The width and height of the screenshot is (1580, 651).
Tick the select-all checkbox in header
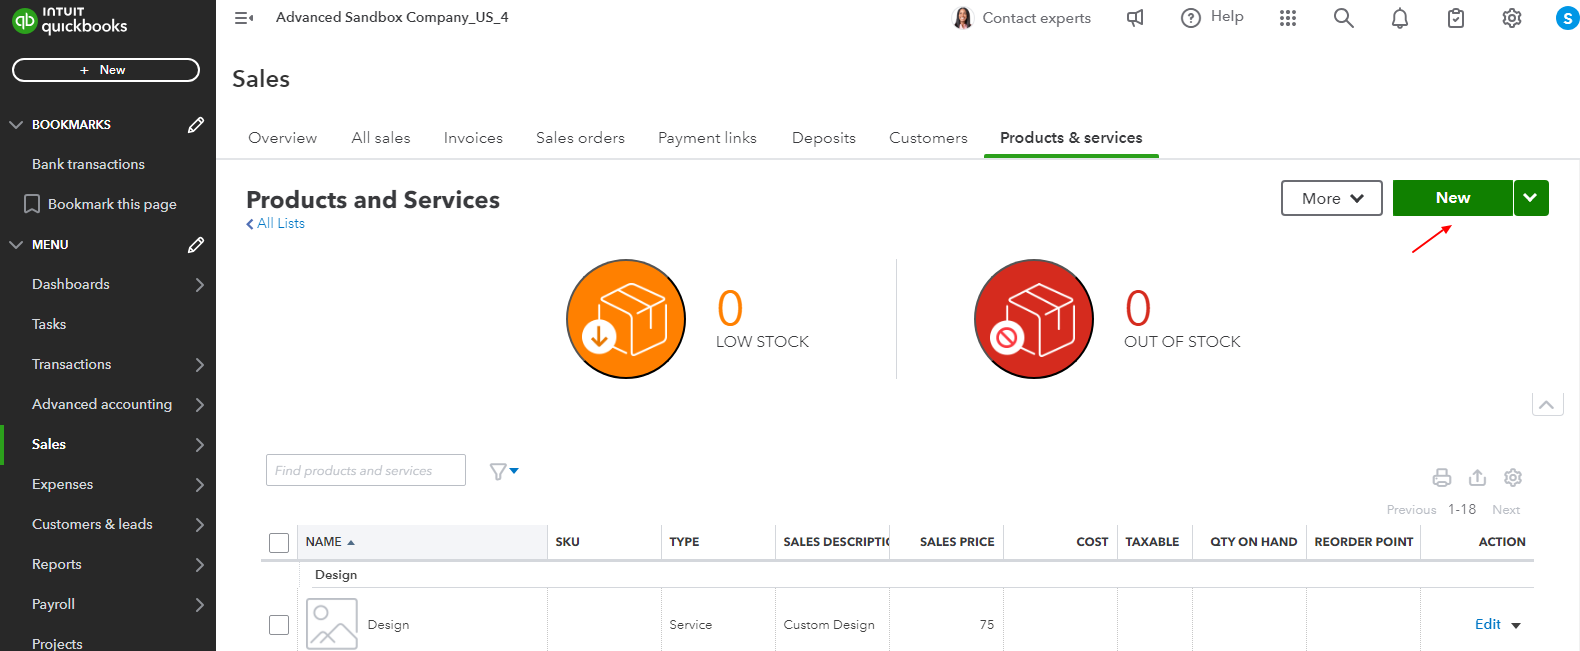tap(279, 542)
